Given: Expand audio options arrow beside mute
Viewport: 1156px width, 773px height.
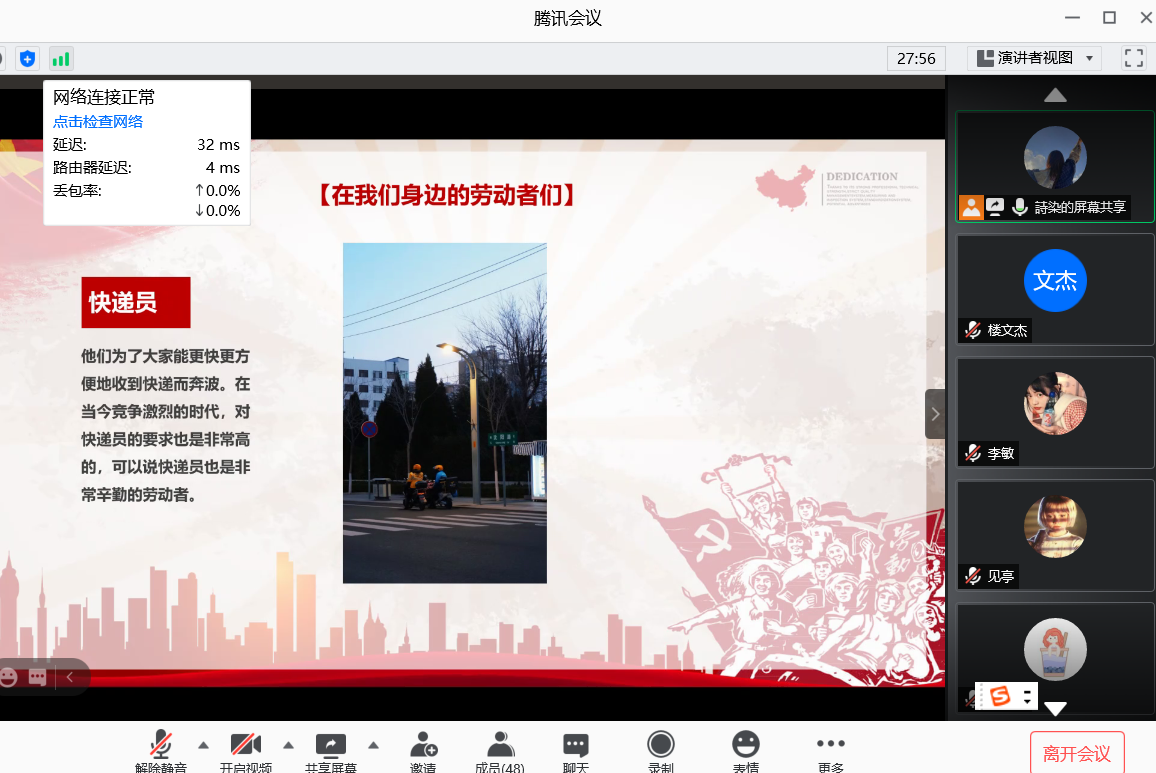Looking at the screenshot, I should [204, 744].
